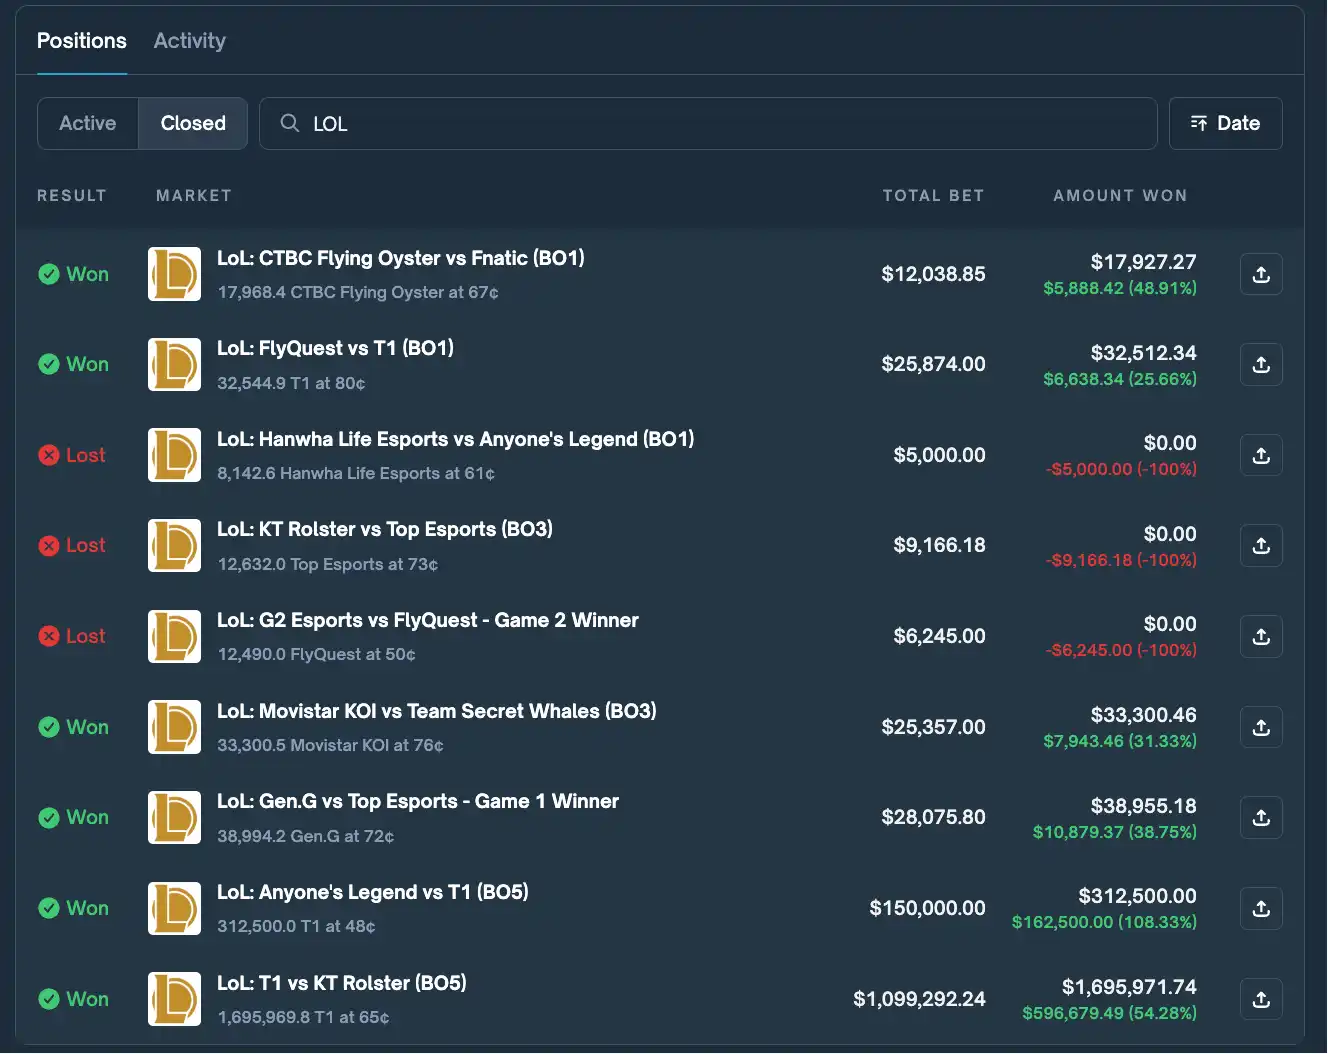Click the green Won checkmark beside Movistar KOI market
This screenshot has height=1054, width=1328.
pyautogui.click(x=49, y=727)
